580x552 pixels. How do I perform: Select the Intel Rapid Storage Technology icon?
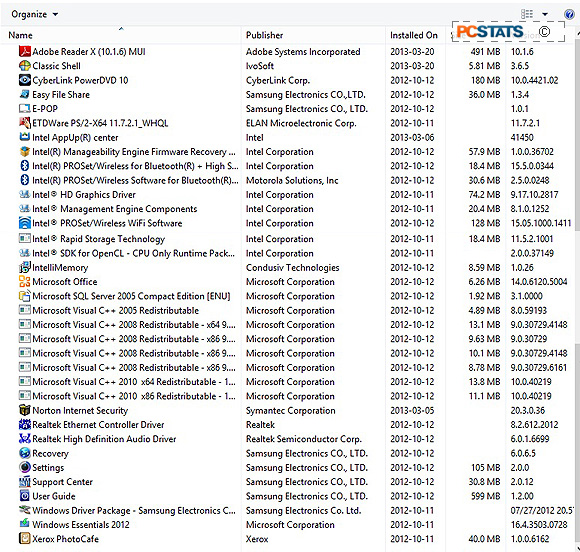pos(24,238)
